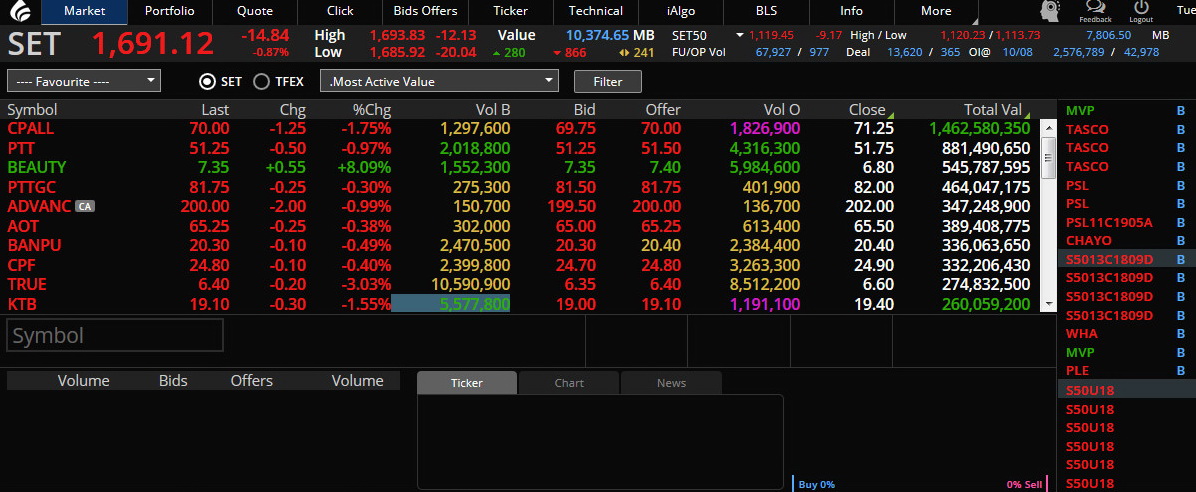Viewport: 1196px width, 492px height.
Task: Switch to the Chart tab
Action: 569,383
